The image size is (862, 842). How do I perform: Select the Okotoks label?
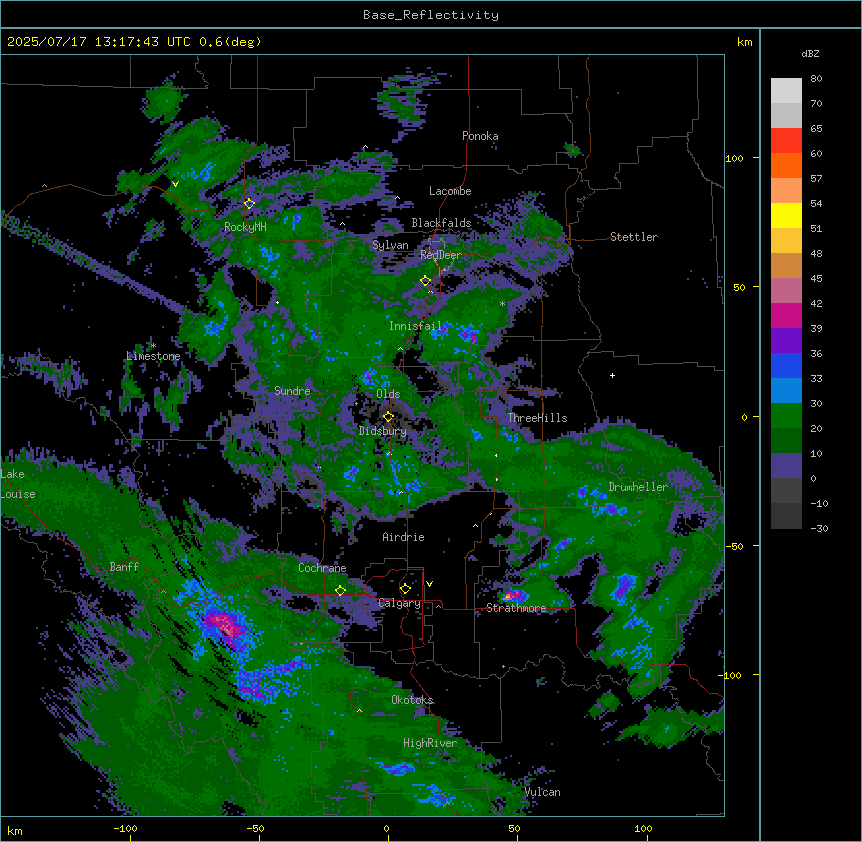pyautogui.click(x=412, y=700)
